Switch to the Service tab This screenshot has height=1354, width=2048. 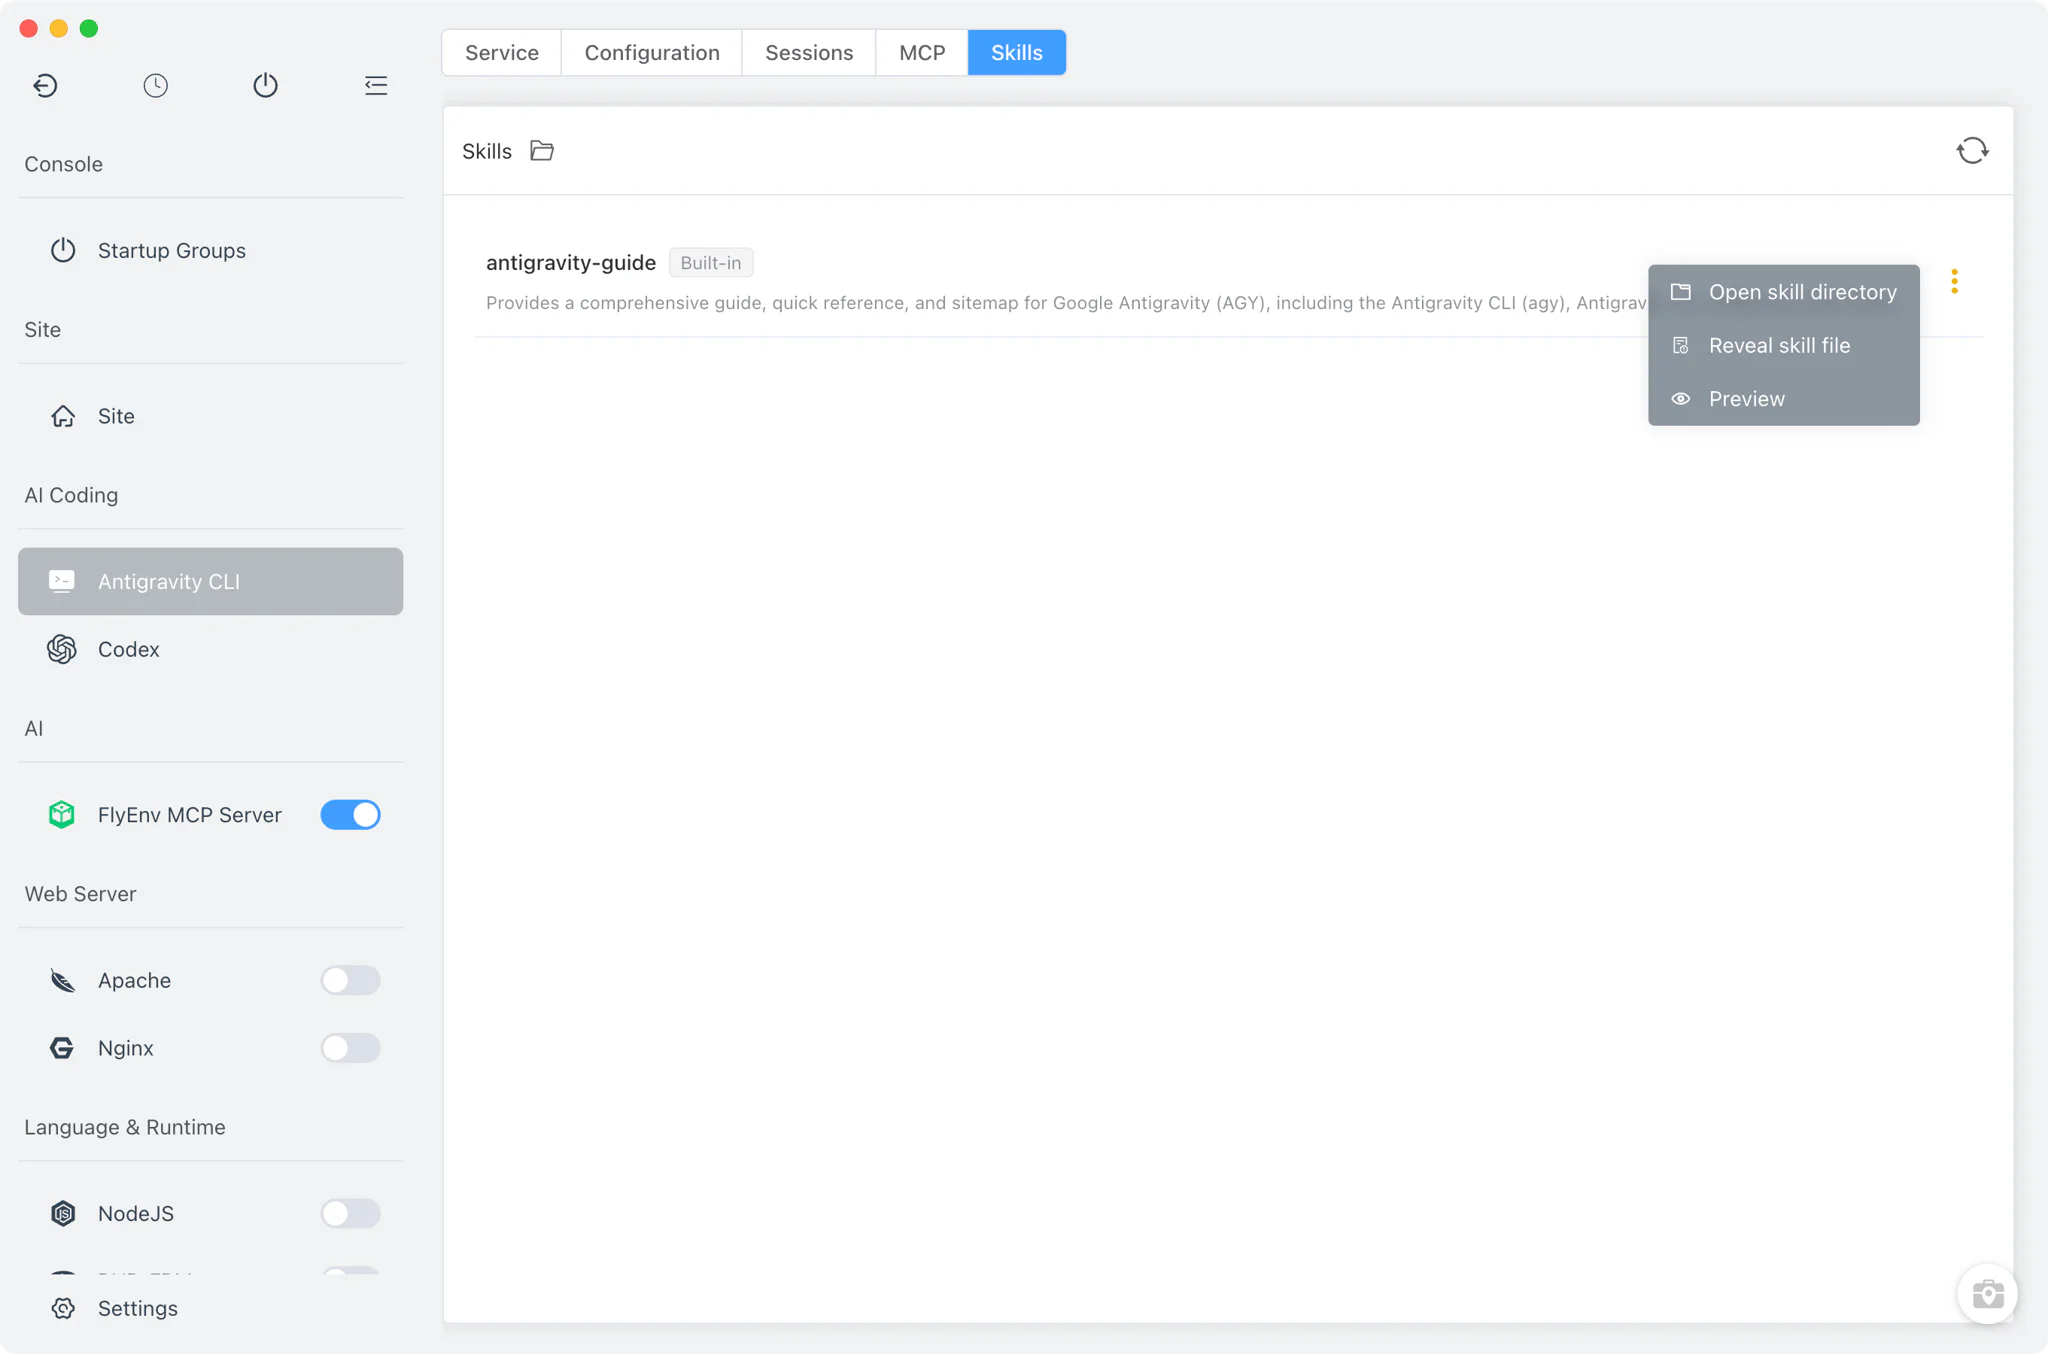pos(502,53)
